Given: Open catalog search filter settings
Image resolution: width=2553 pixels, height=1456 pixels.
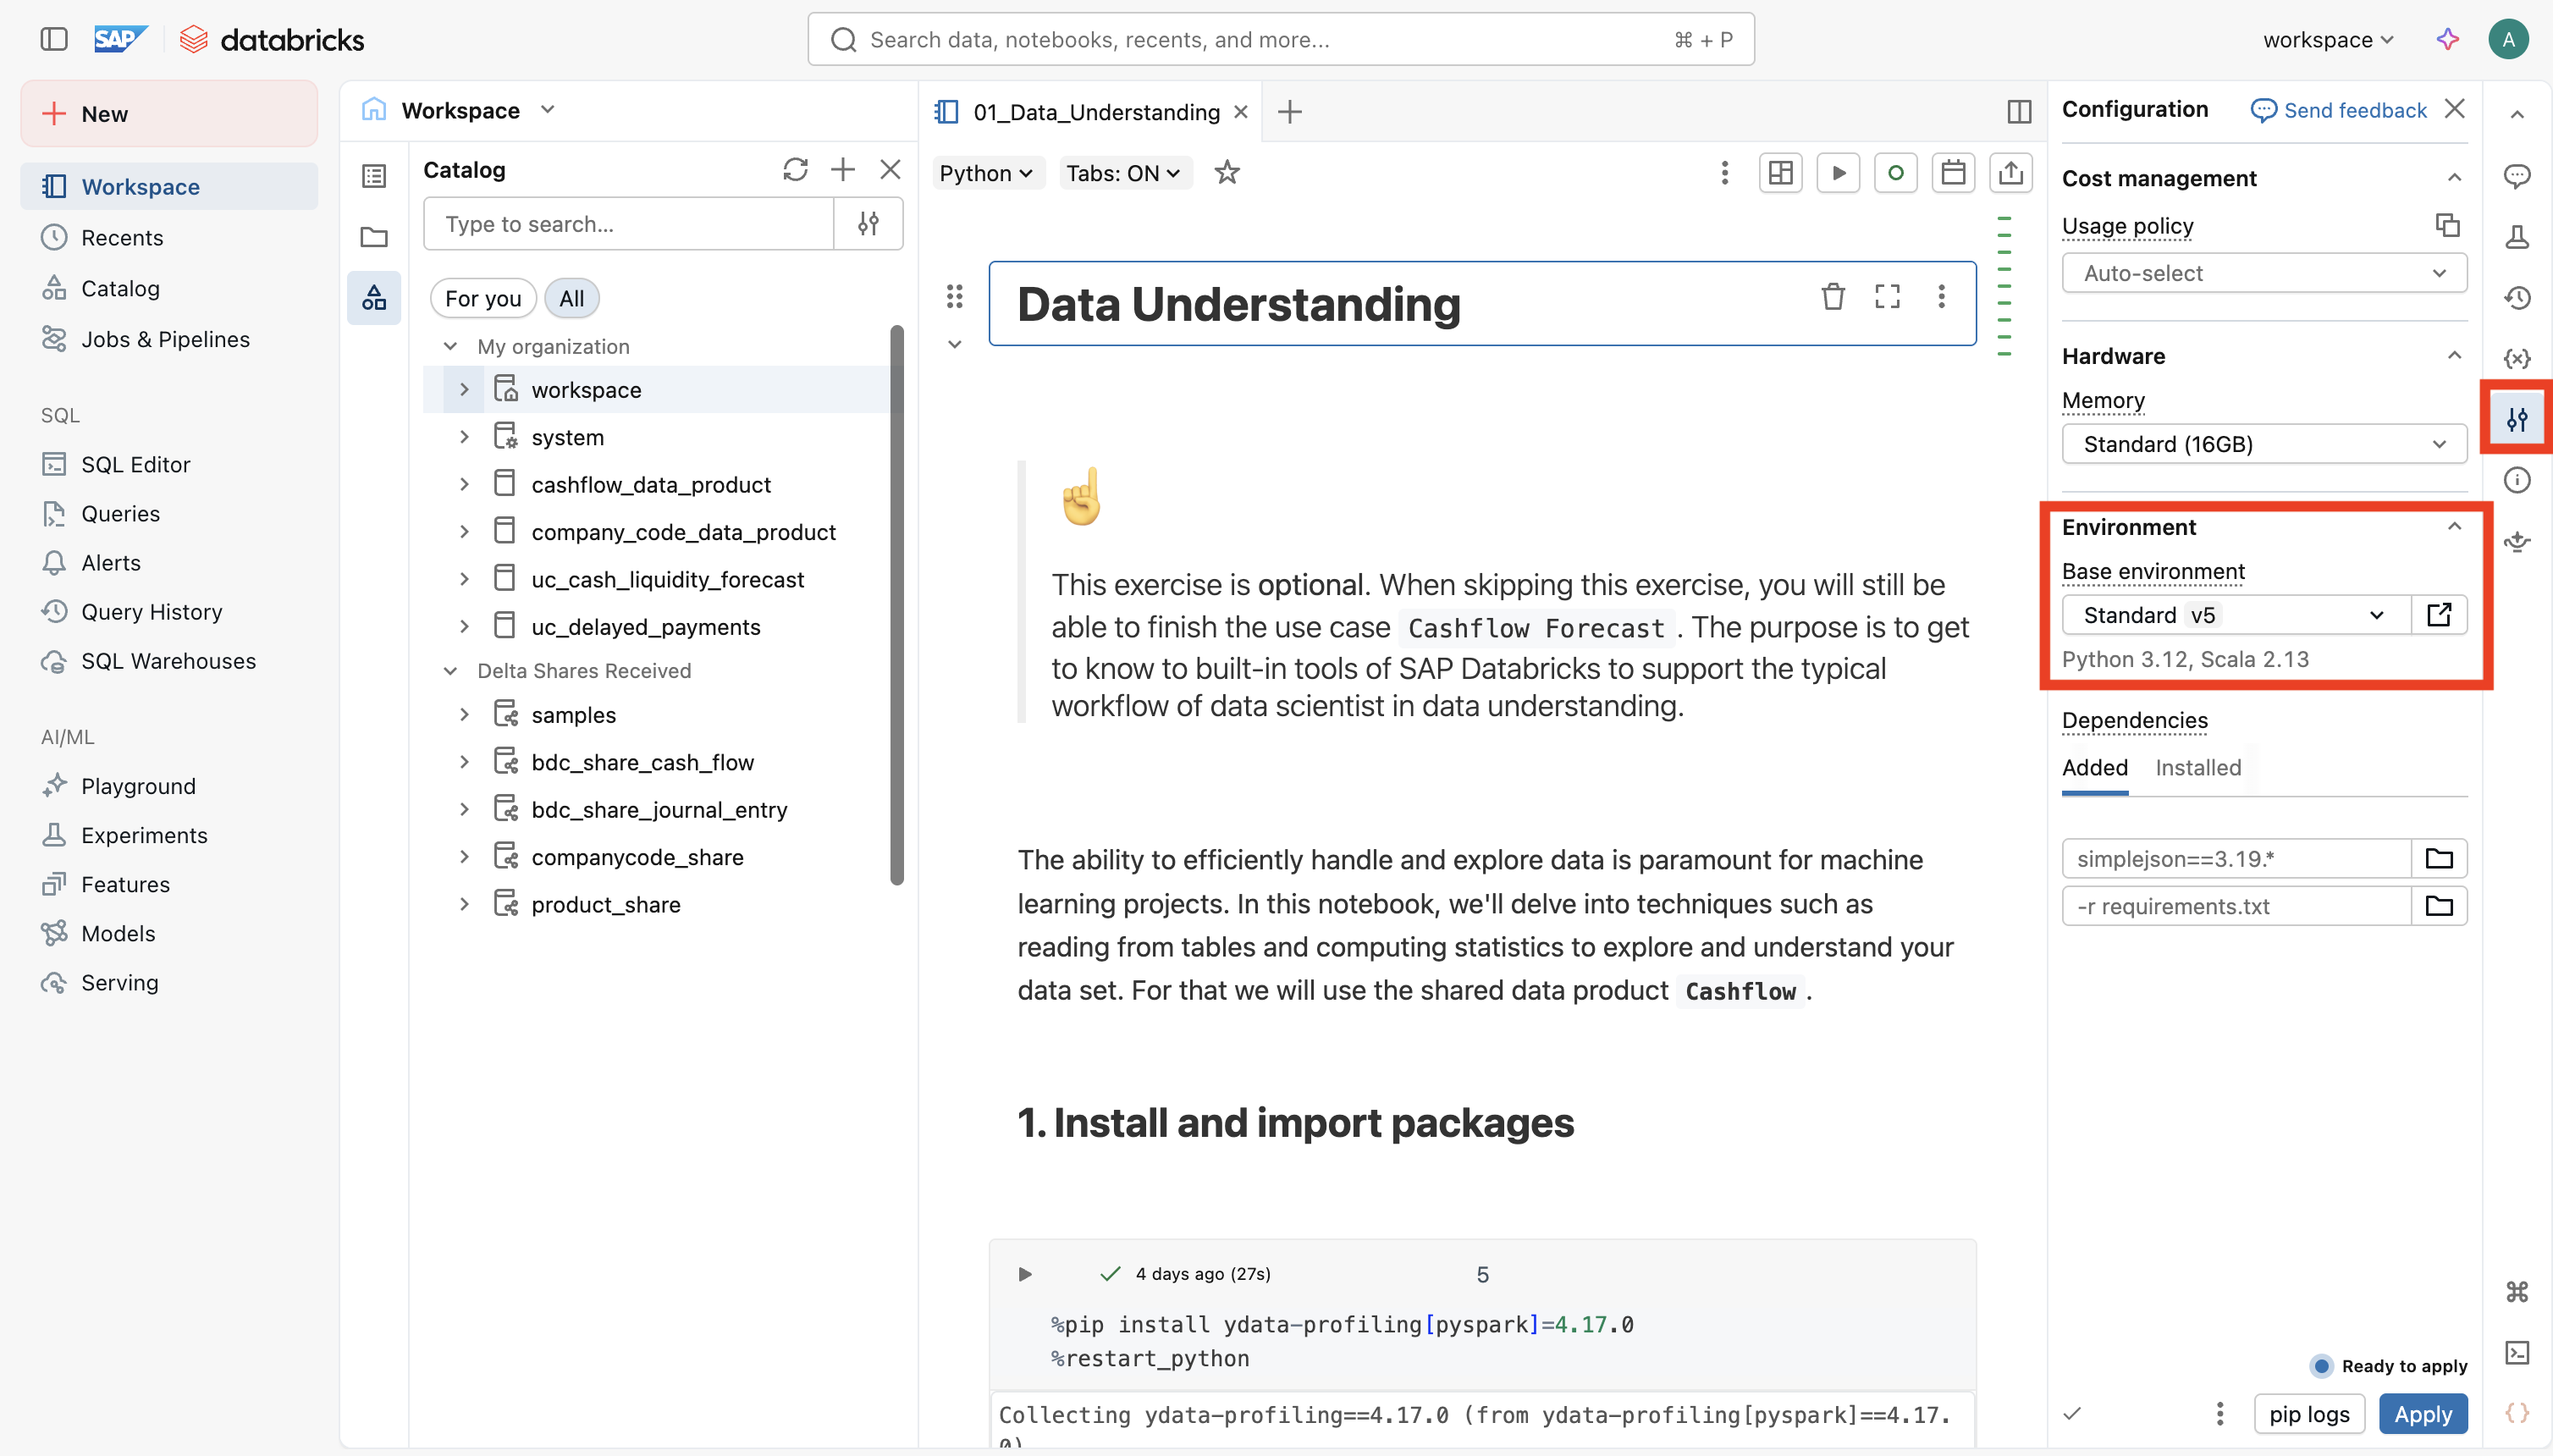Looking at the screenshot, I should 868,223.
